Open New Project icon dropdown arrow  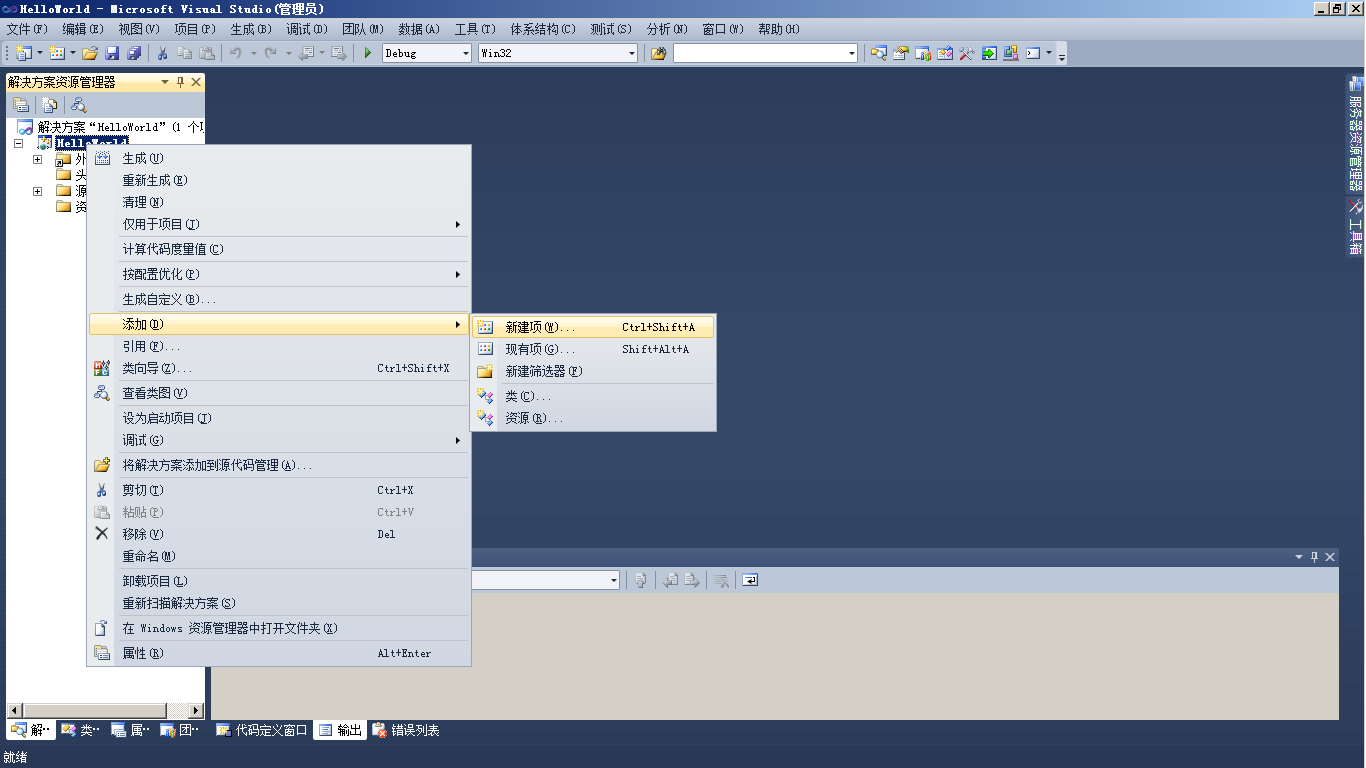coord(40,53)
